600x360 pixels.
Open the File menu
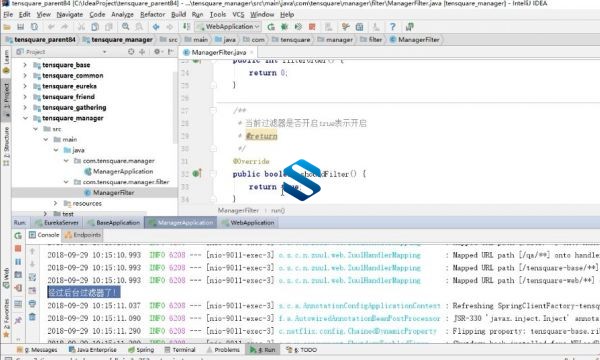tap(8, 15)
